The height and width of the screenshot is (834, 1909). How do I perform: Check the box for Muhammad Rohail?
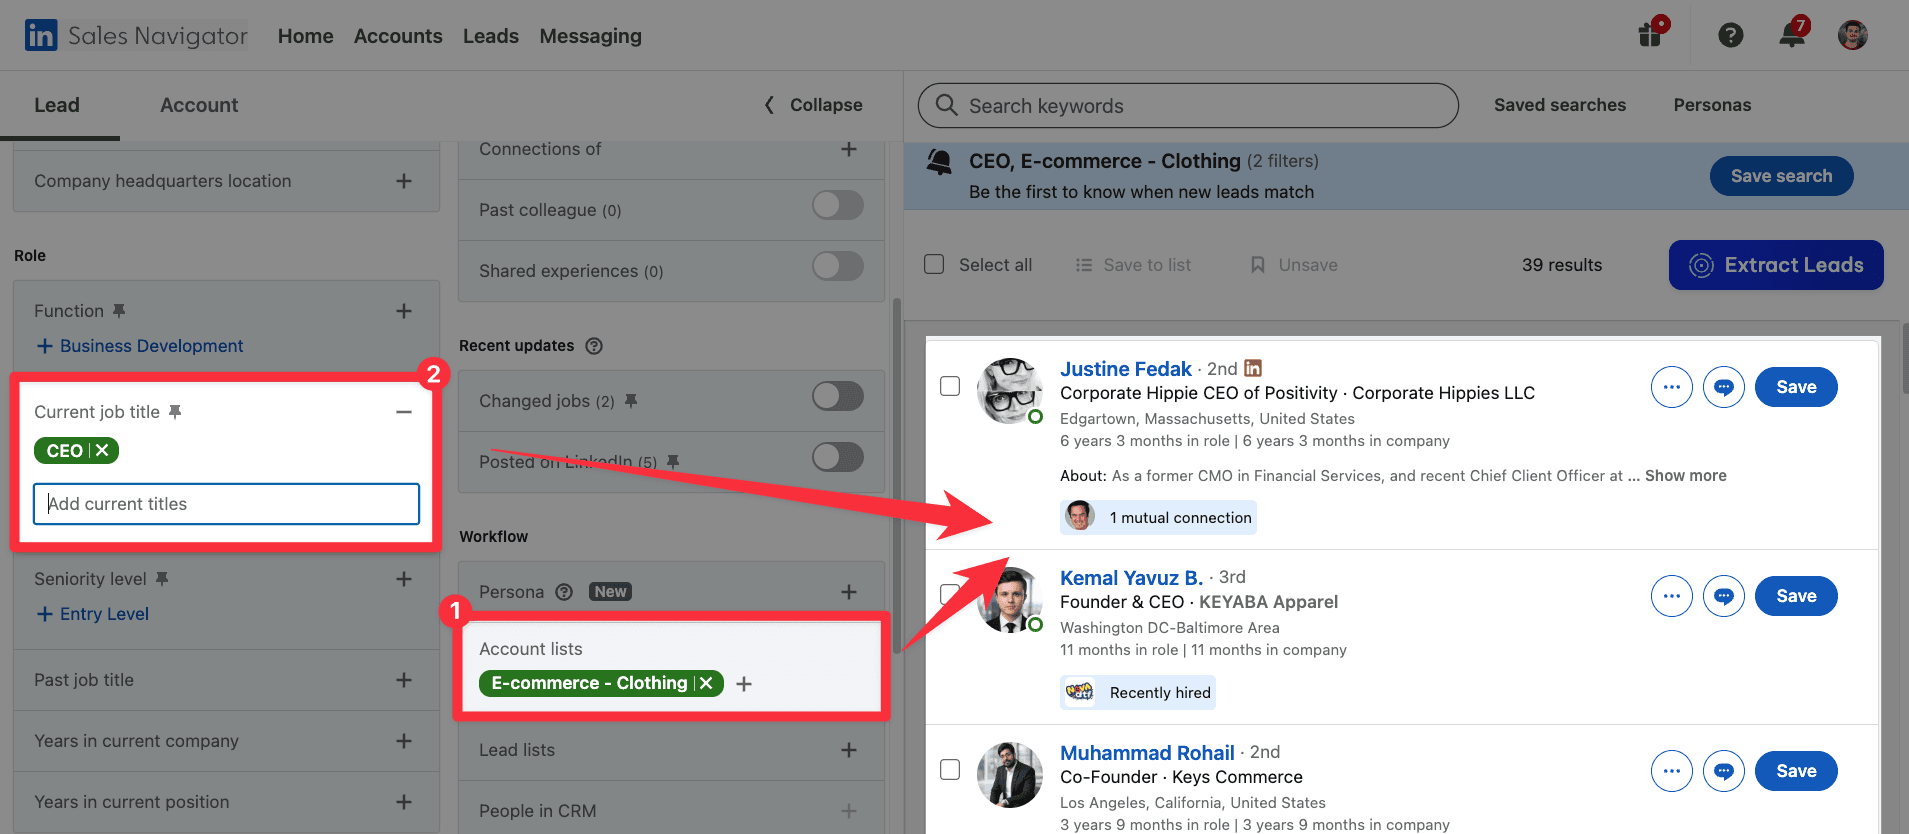pyautogui.click(x=950, y=769)
